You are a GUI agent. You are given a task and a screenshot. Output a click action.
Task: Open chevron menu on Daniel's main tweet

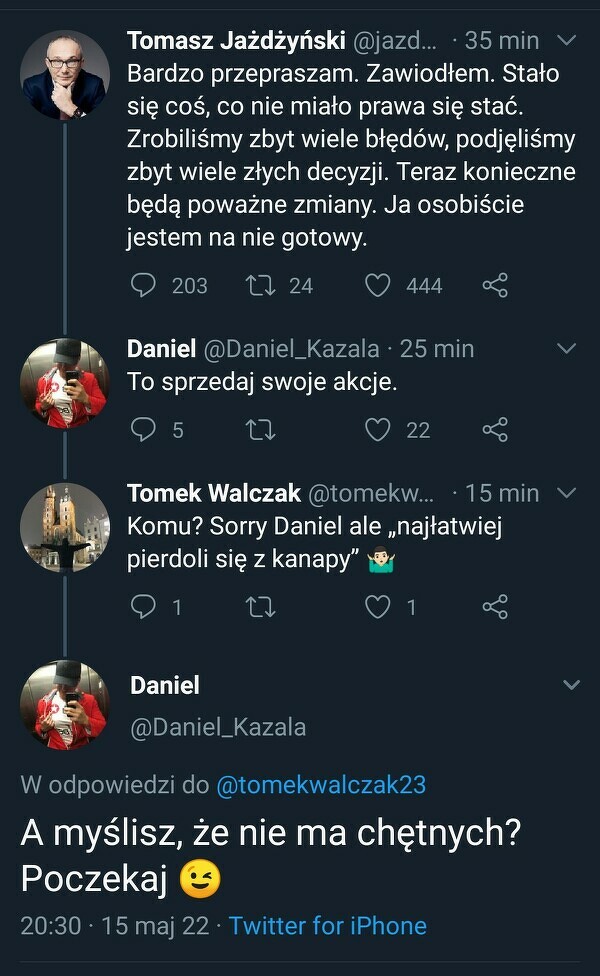571,686
